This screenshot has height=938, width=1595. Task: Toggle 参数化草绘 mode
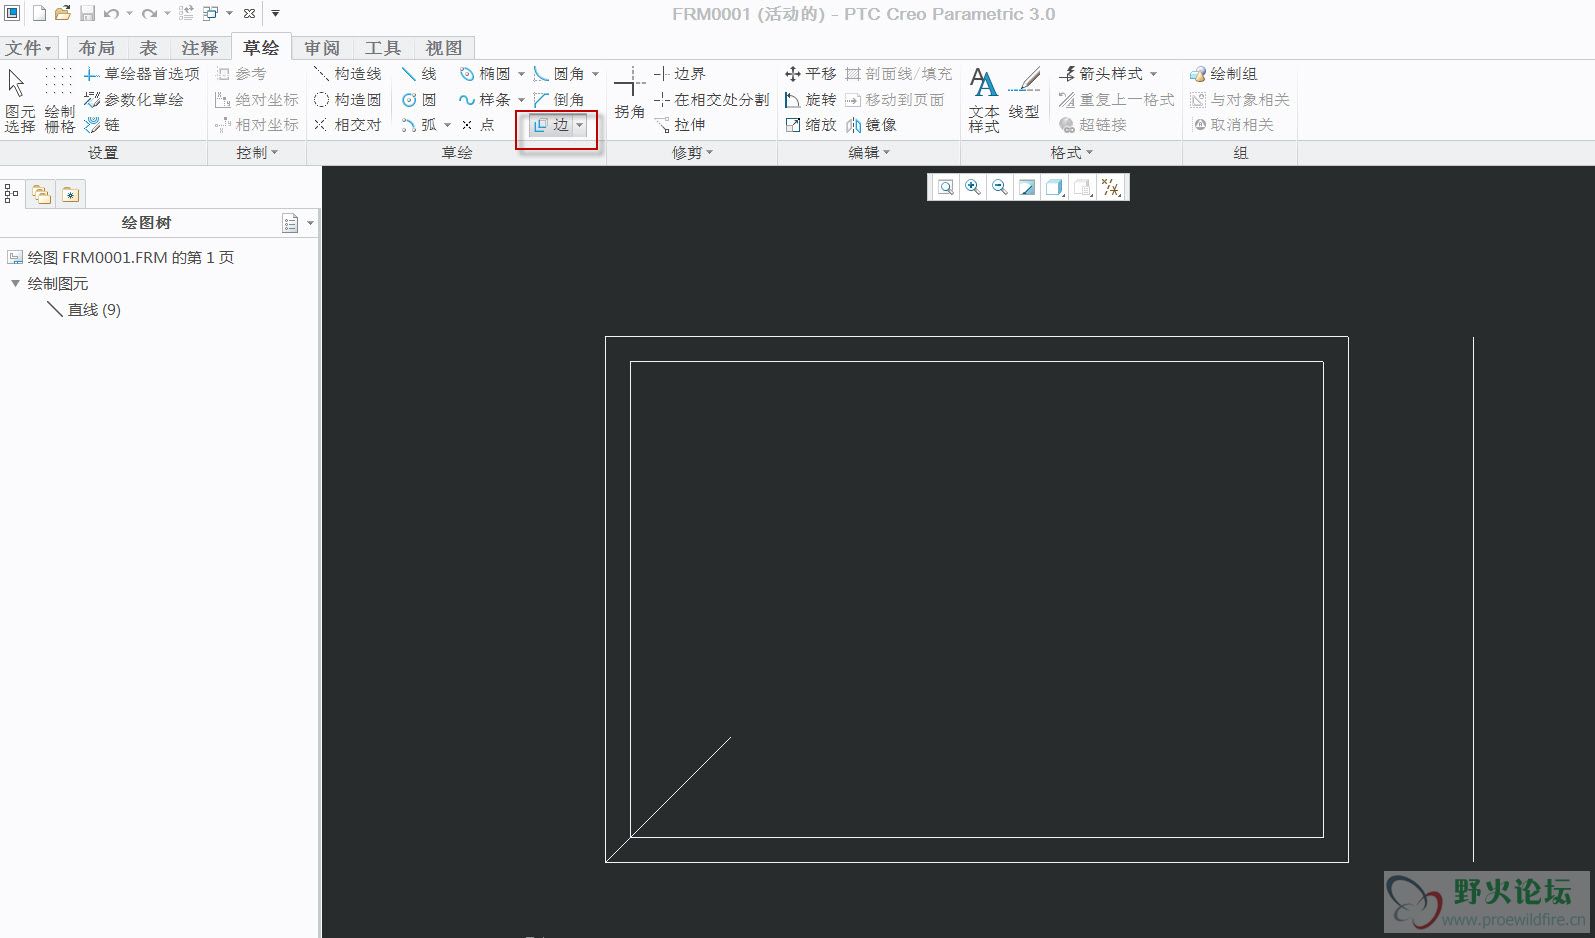tap(134, 100)
